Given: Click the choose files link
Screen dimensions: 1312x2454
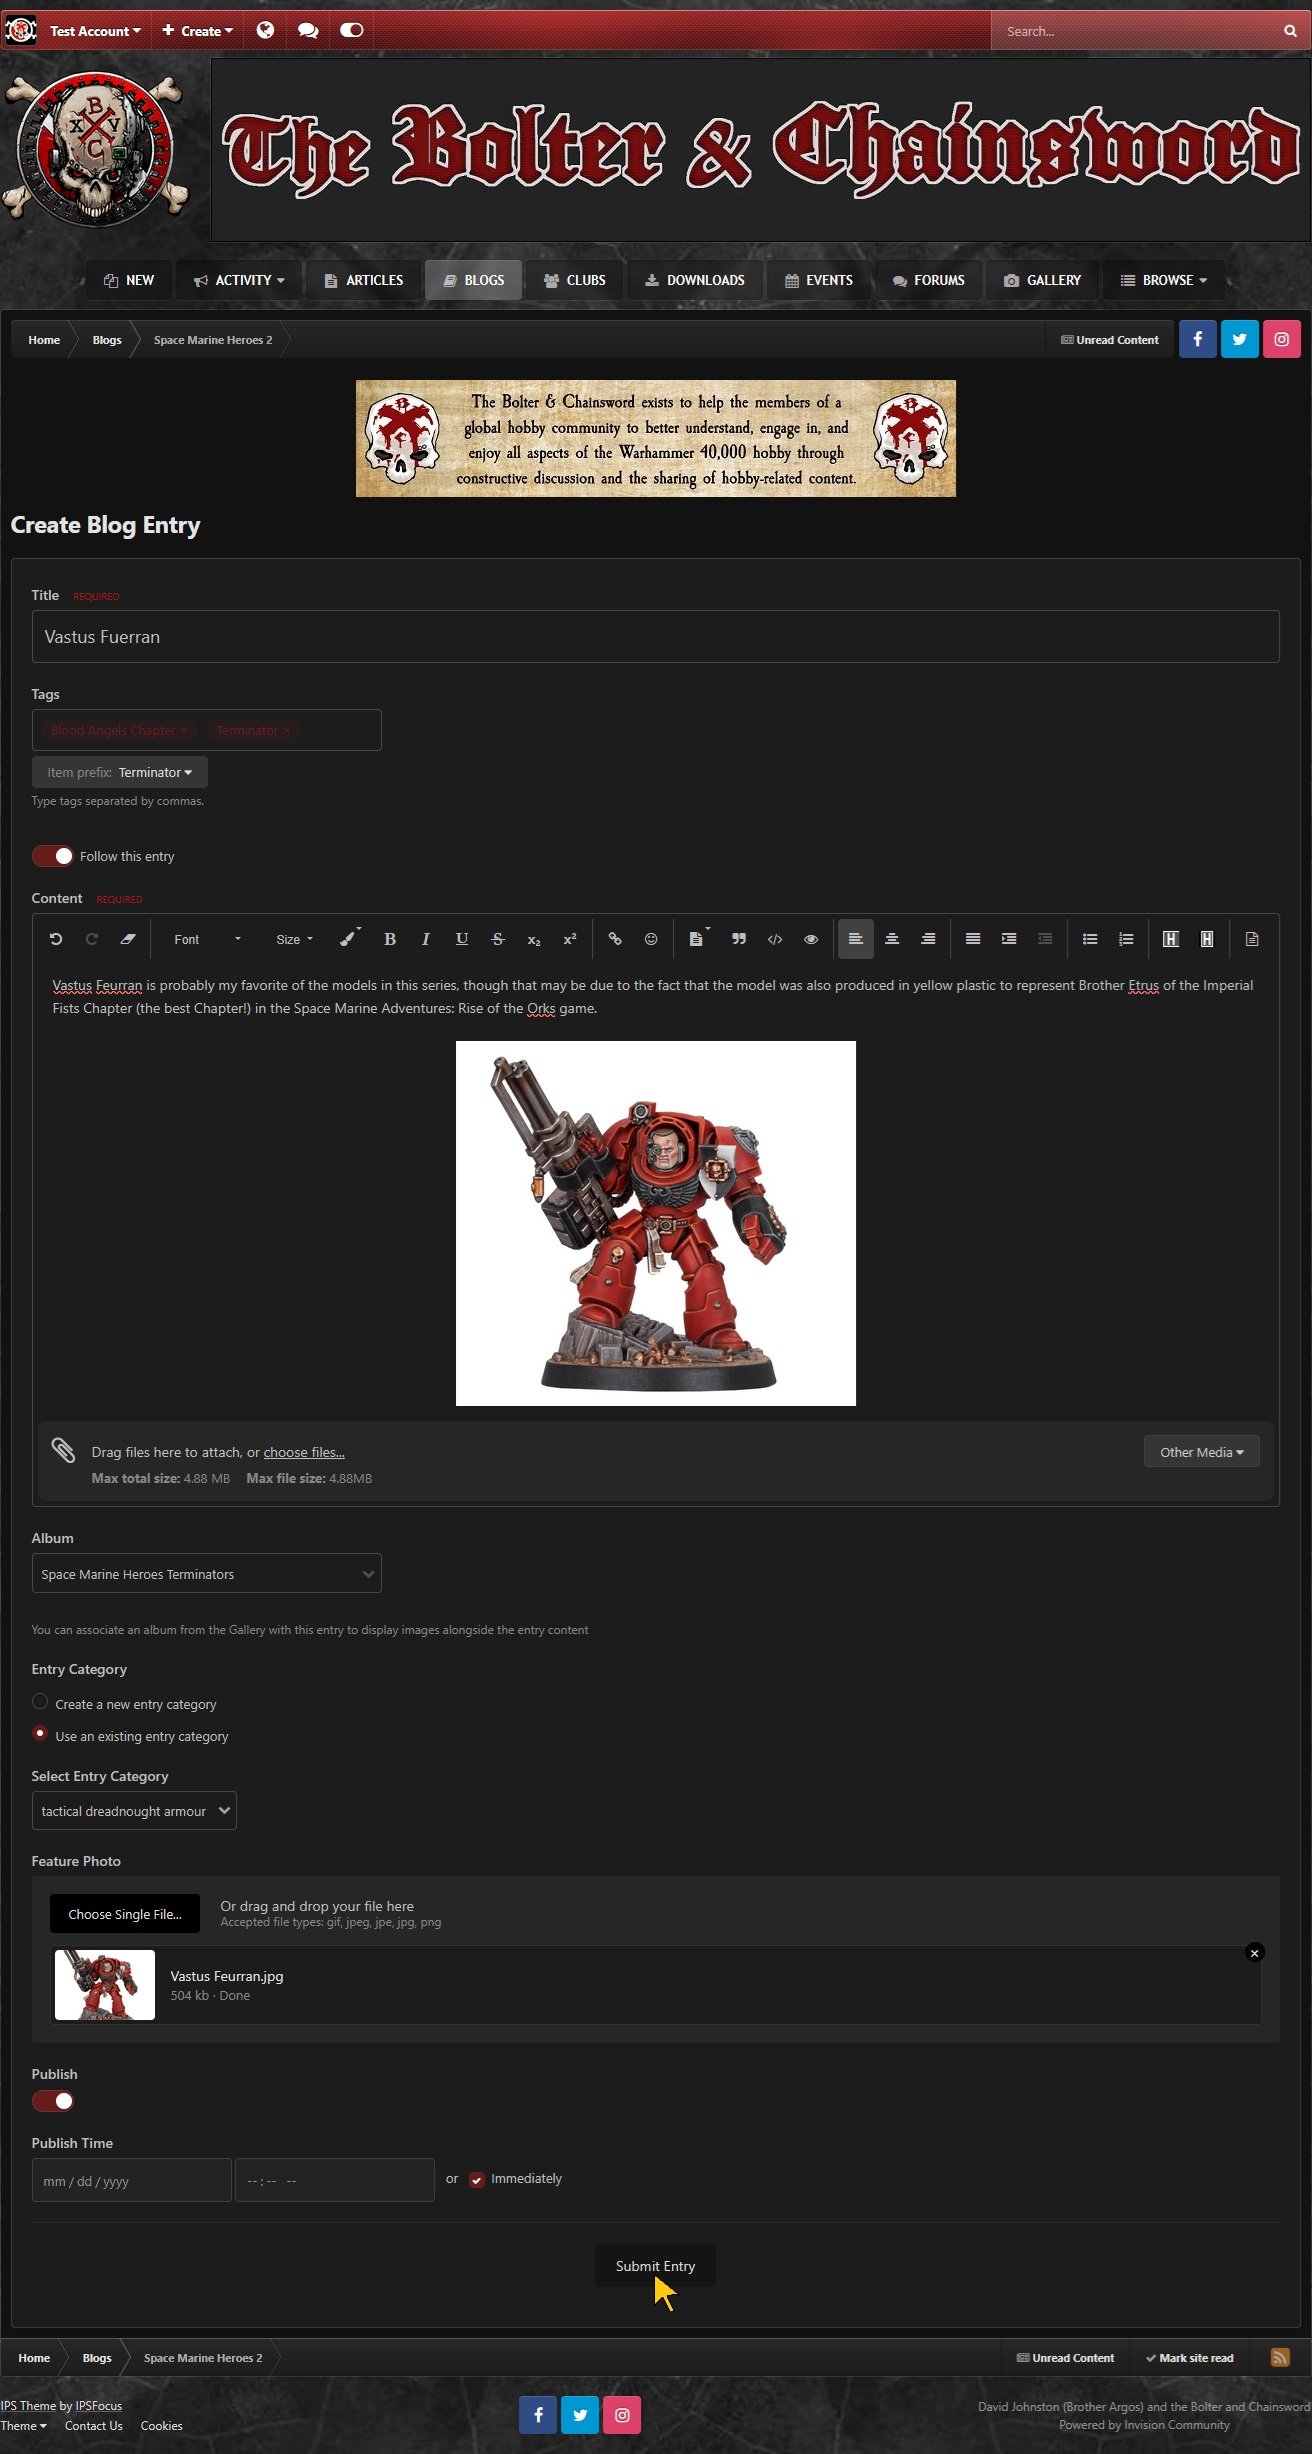Looking at the screenshot, I should tap(304, 1452).
